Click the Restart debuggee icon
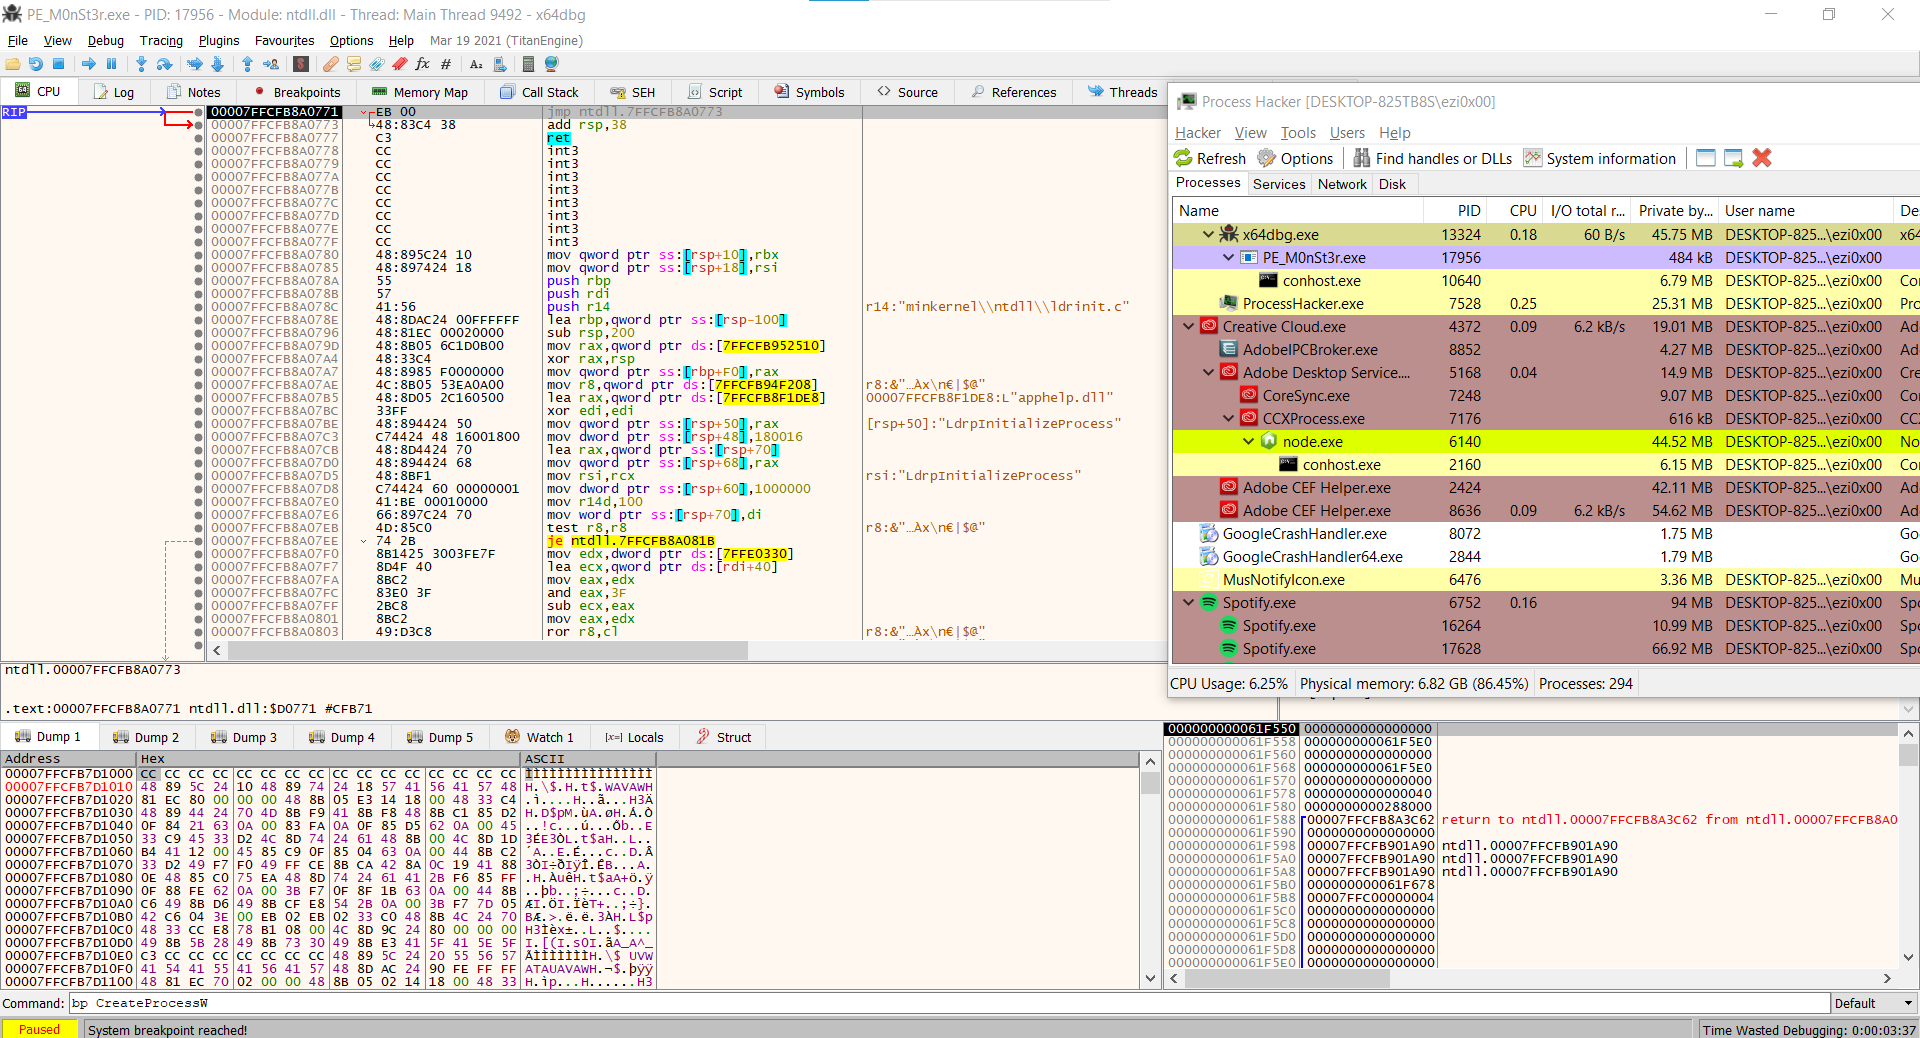This screenshot has width=1920, height=1038. 36,64
